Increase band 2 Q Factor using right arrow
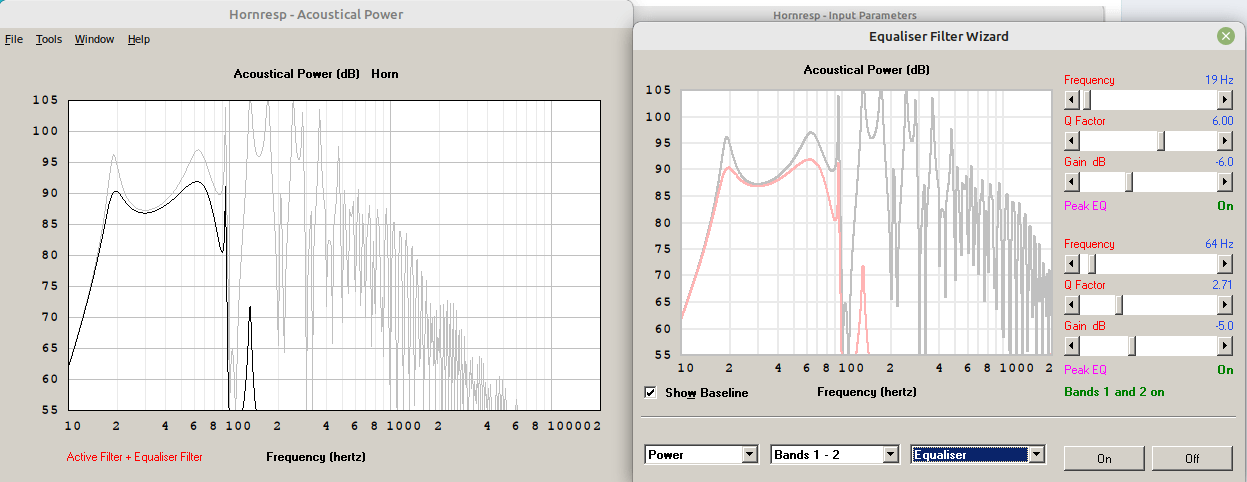 (1224, 304)
